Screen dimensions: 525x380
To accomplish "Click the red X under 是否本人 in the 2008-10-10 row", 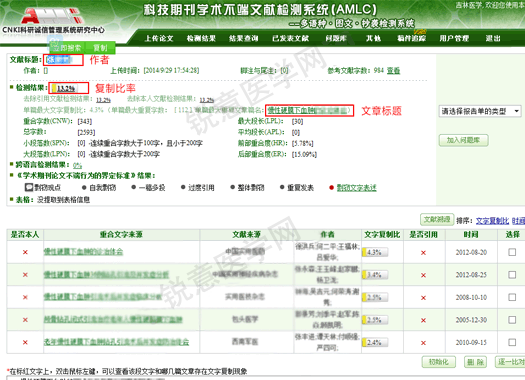I will pyautogui.click(x=25, y=297).
